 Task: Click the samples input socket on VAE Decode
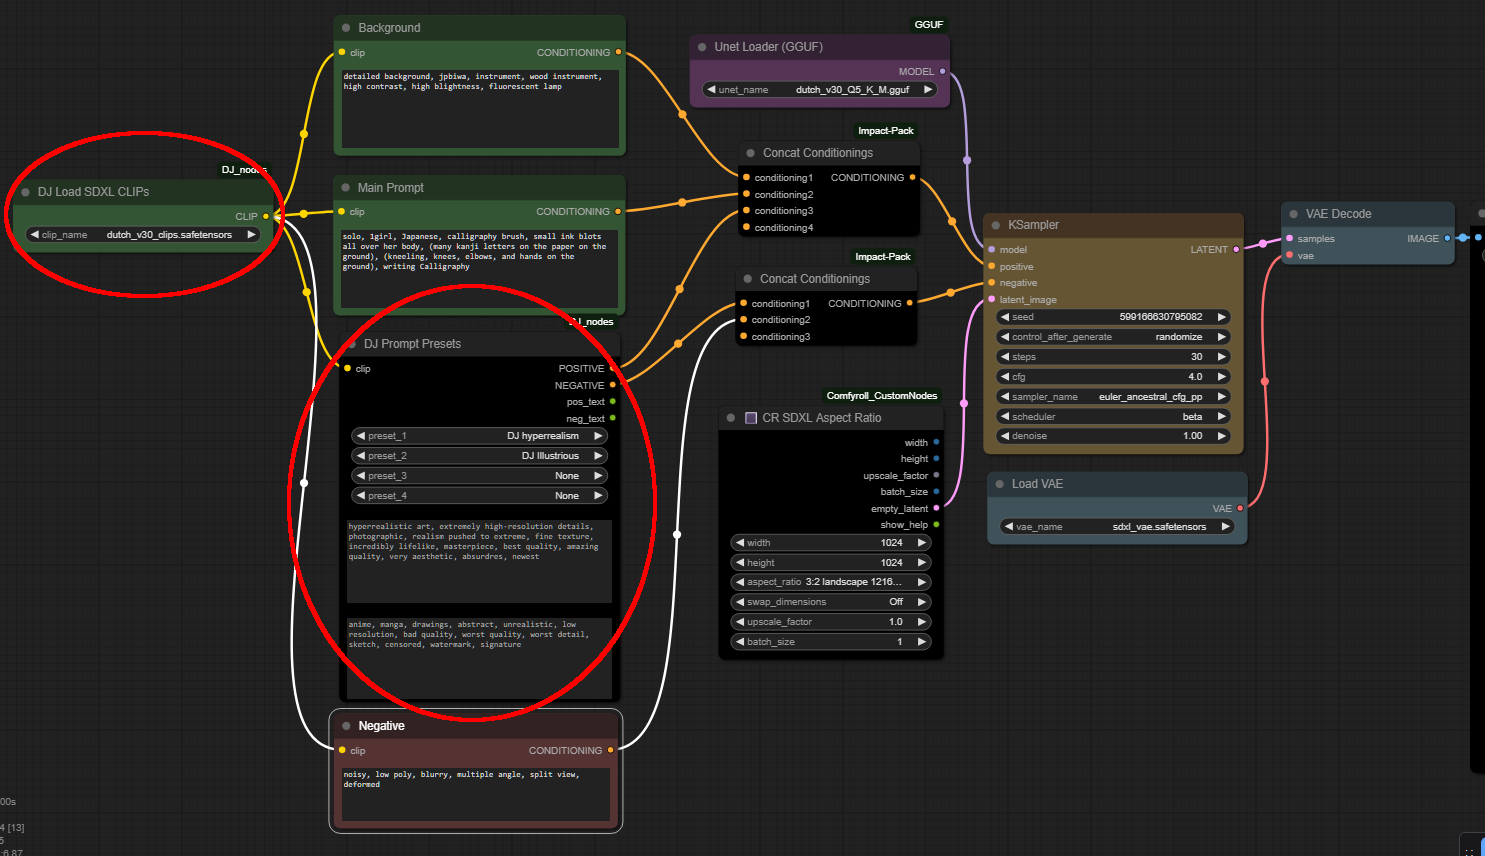pyautogui.click(x=1290, y=239)
